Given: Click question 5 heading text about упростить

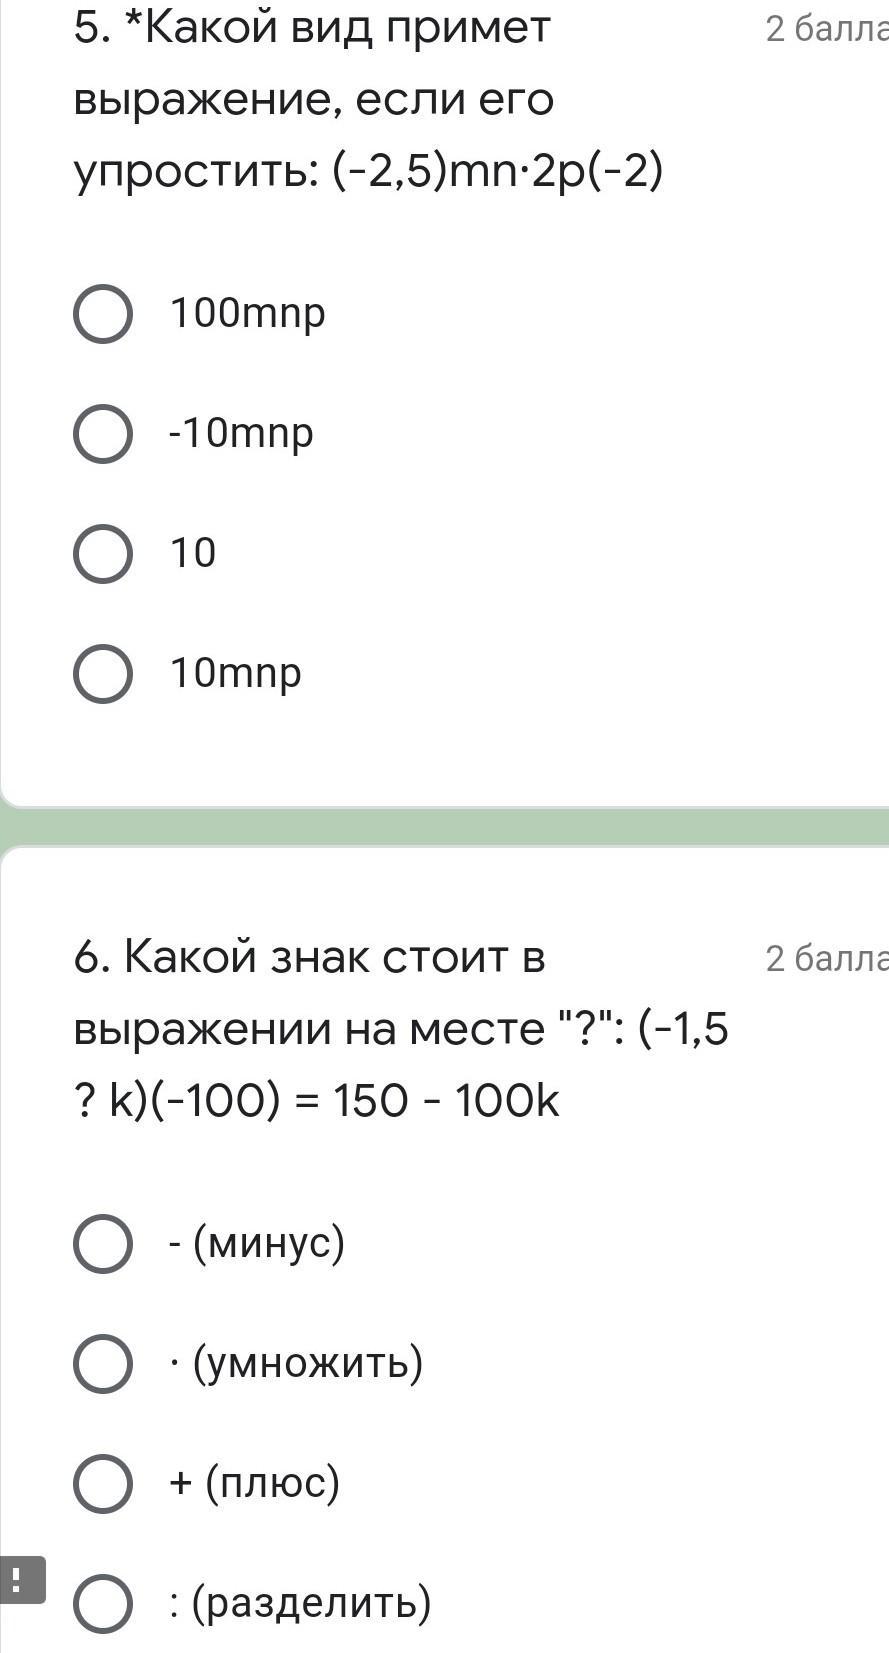Looking at the screenshot, I should [369, 99].
